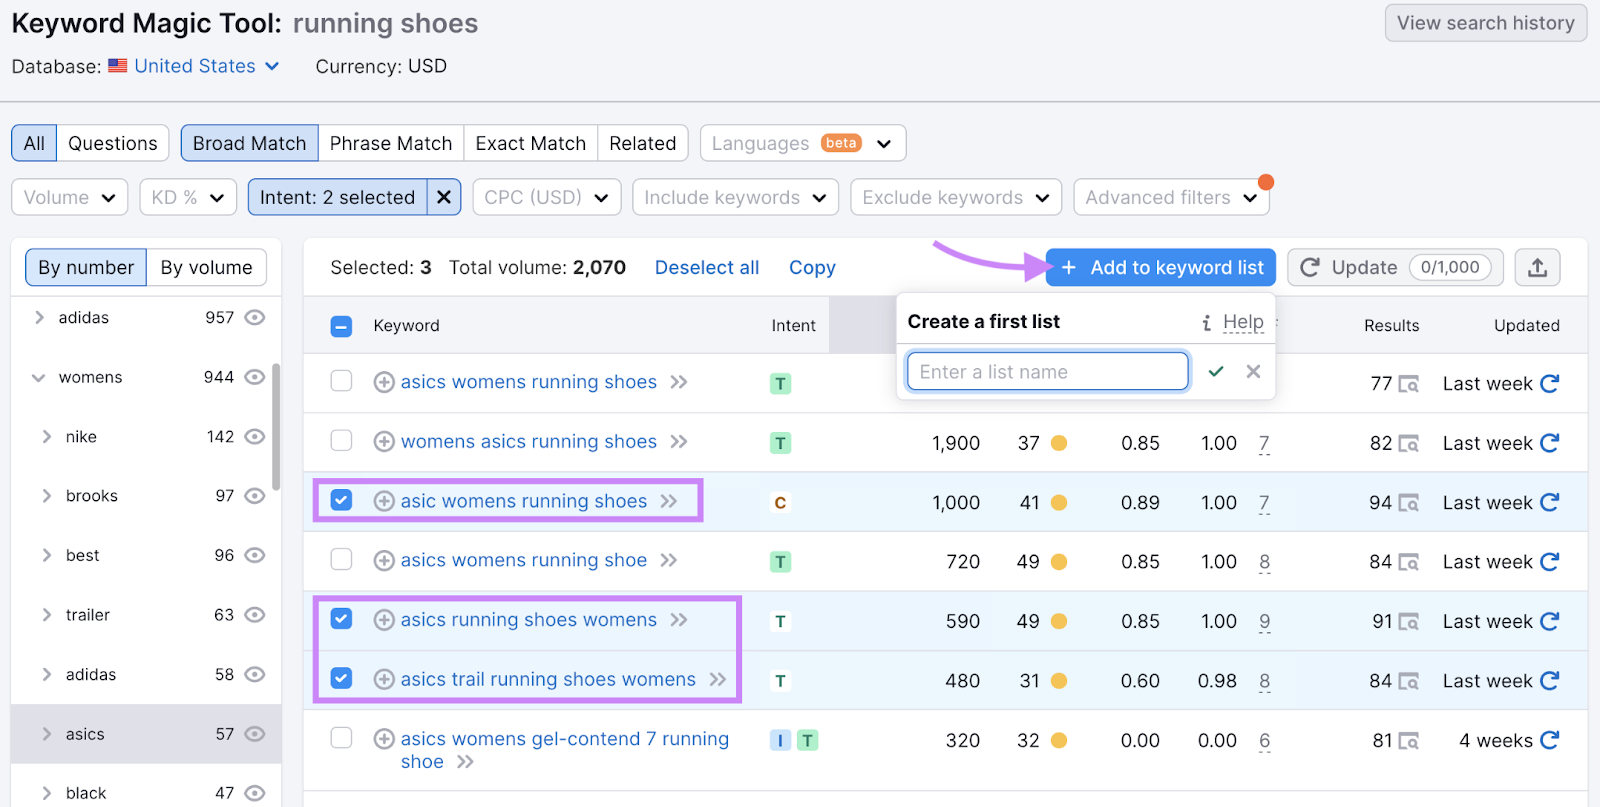This screenshot has height=807, width=1600.
Task: Open the Advanced filters dropdown
Action: (1171, 197)
